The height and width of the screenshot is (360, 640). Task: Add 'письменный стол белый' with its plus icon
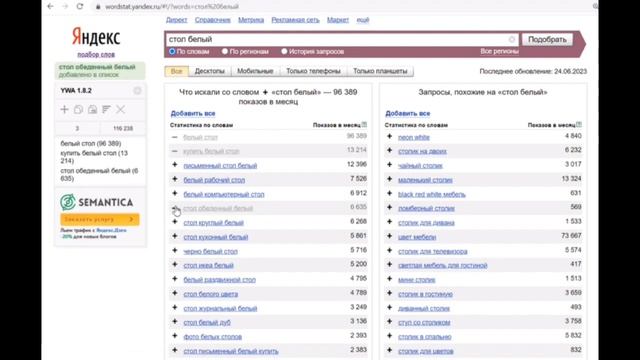[175, 165]
